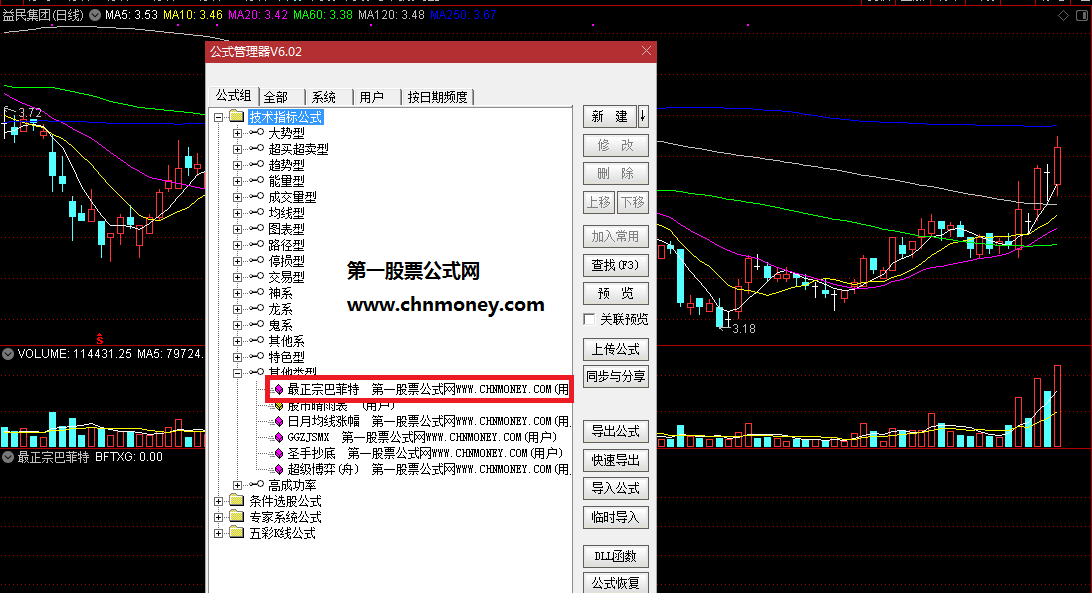The image size is (1092, 593).
Task: Collapse the 技术指标公式 root node
Action: 219,117
